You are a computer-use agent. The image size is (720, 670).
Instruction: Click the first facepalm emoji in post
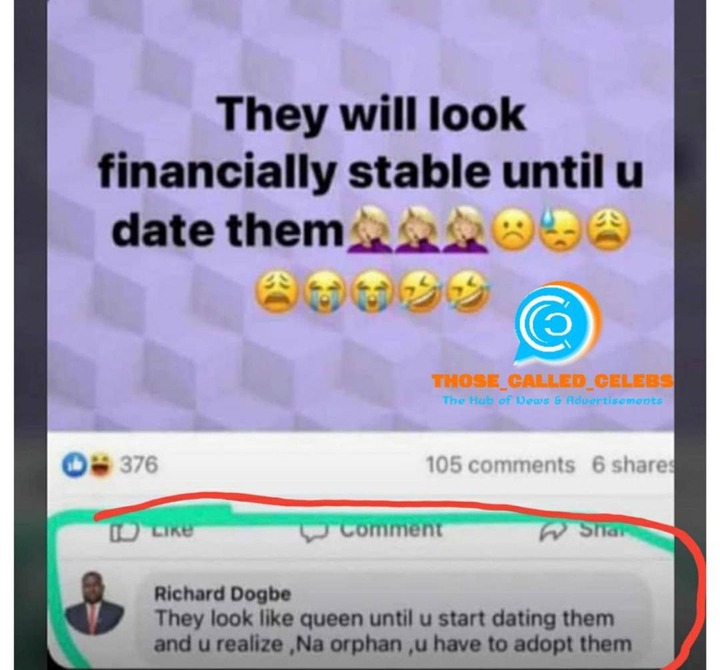(x=370, y=229)
